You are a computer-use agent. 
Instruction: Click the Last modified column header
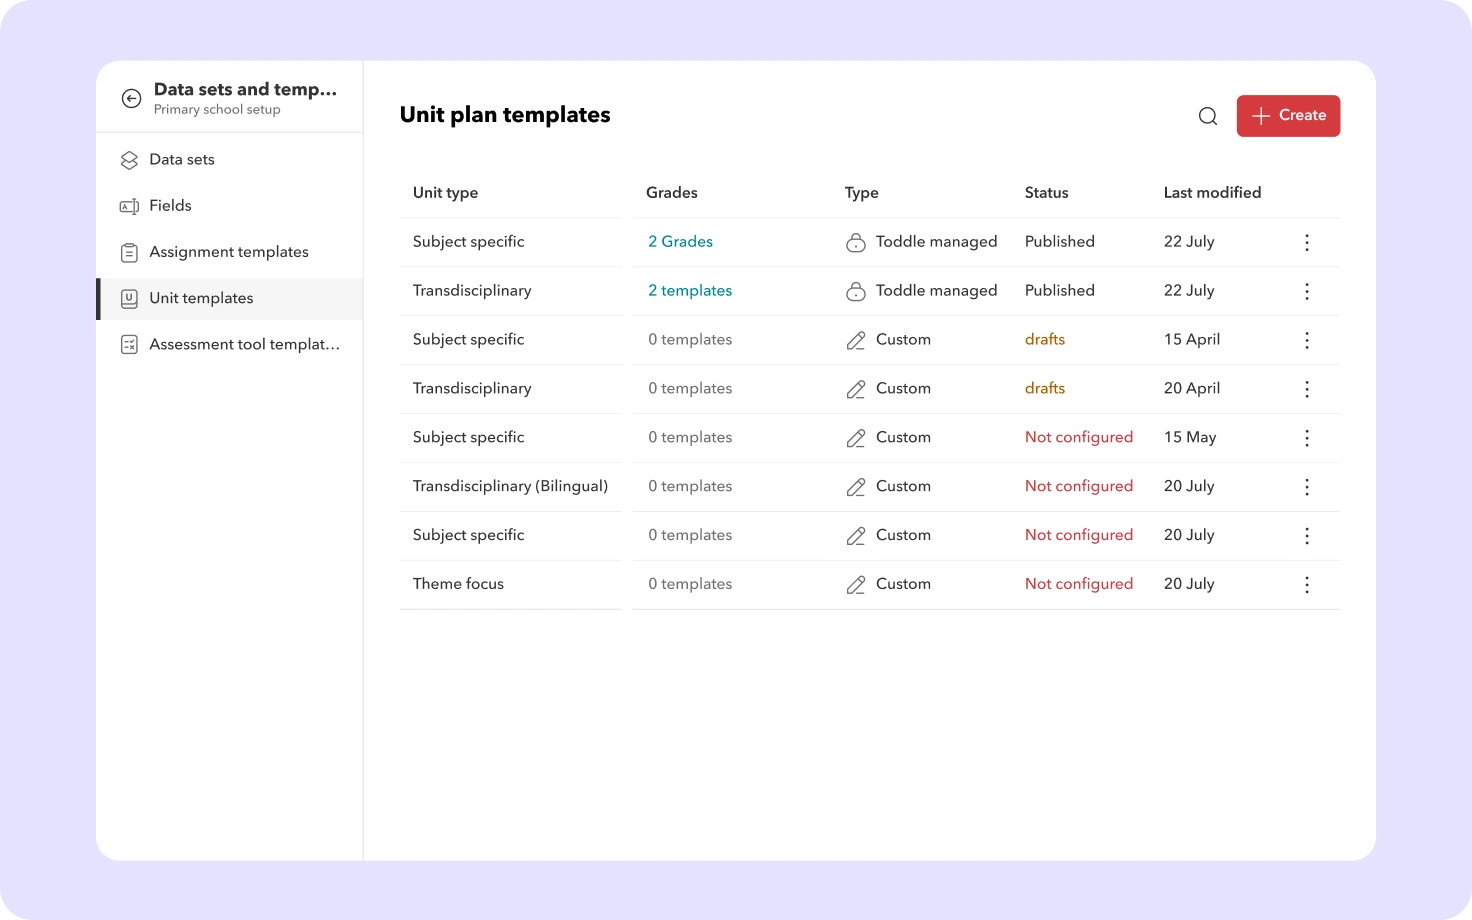point(1212,193)
